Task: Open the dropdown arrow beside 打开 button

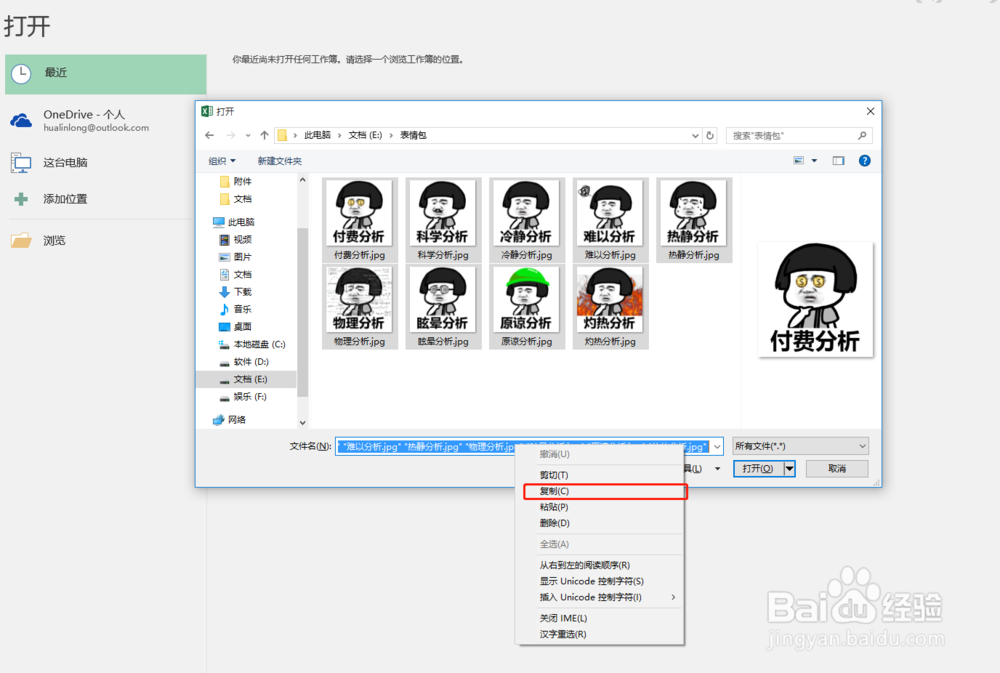Action: [790, 469]
